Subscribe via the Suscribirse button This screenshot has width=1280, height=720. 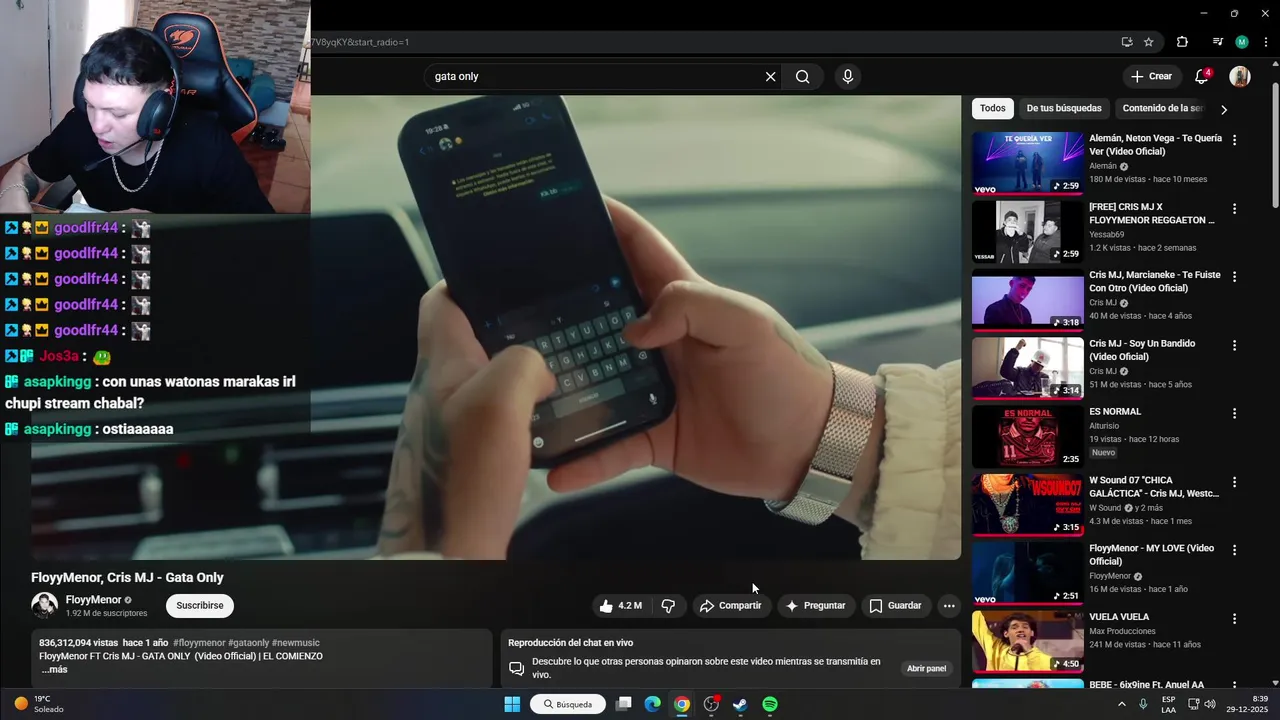click(x=200, y=606)
